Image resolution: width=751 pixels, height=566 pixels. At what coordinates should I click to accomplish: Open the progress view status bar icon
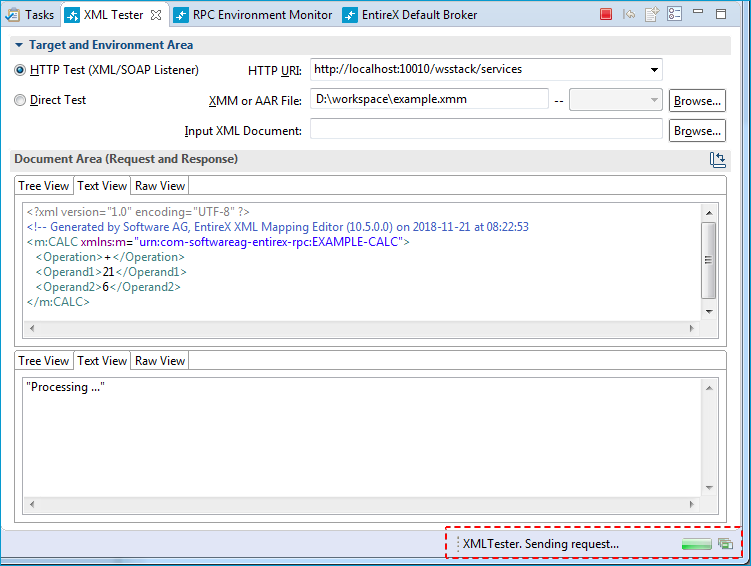point(725,543)
